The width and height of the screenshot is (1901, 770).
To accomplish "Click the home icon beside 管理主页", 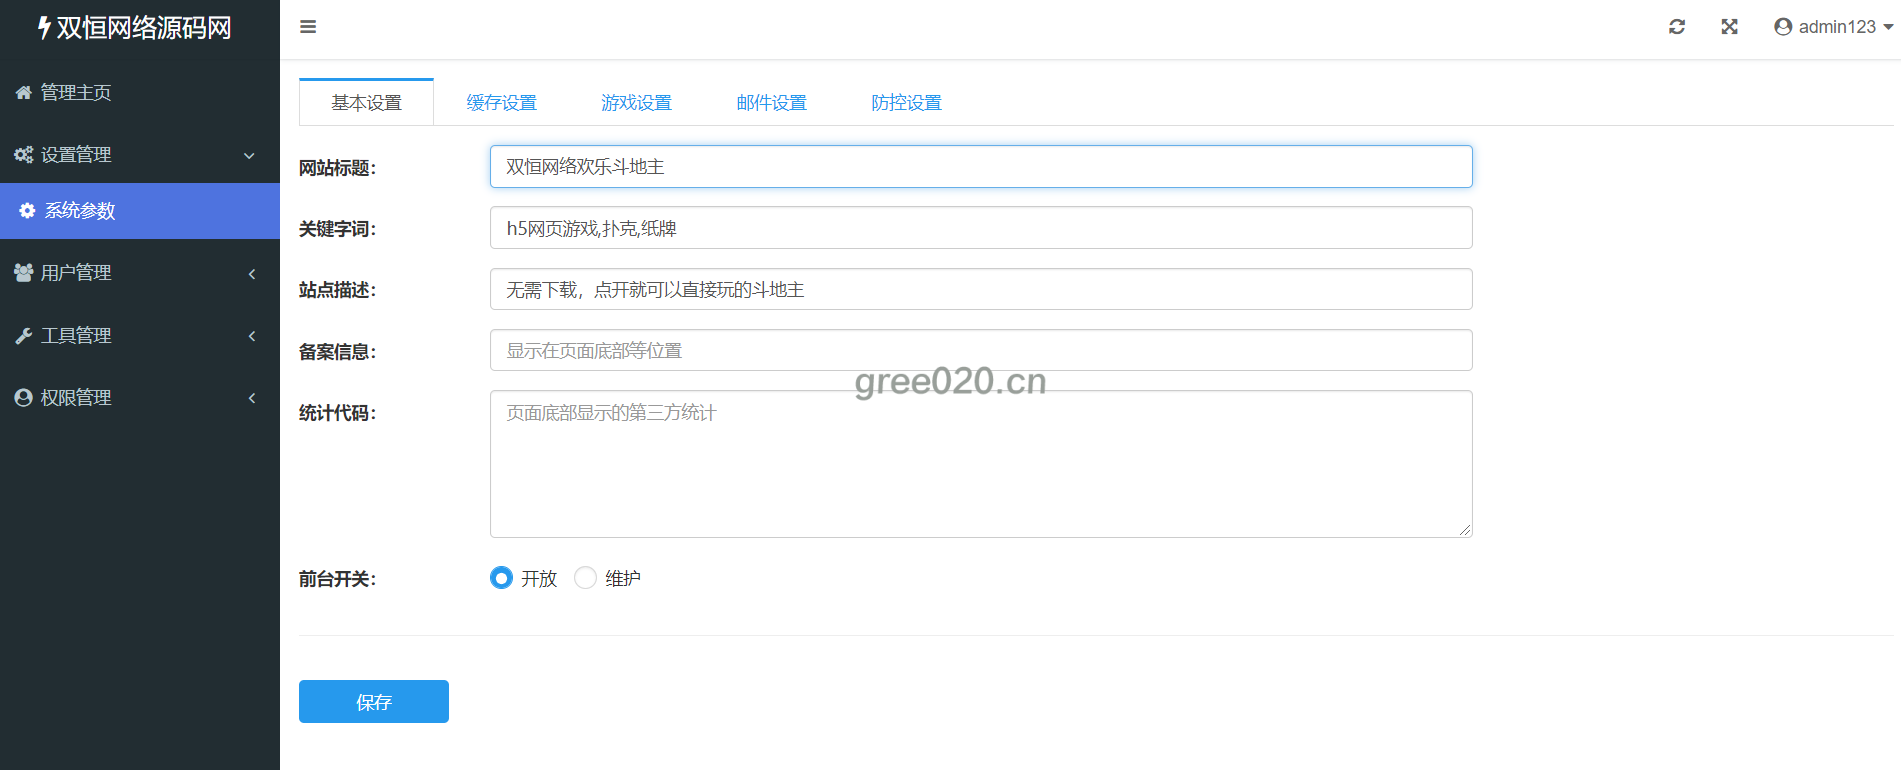I will 24,93.
